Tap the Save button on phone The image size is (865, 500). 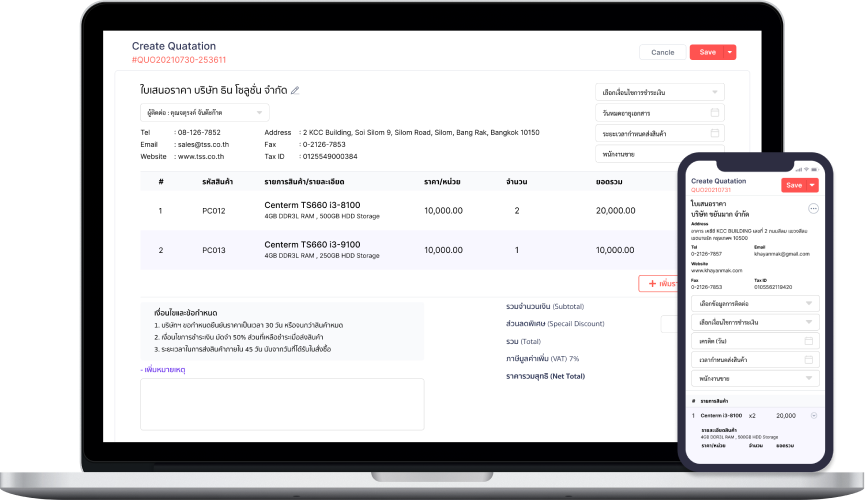[x=794, y=185]
